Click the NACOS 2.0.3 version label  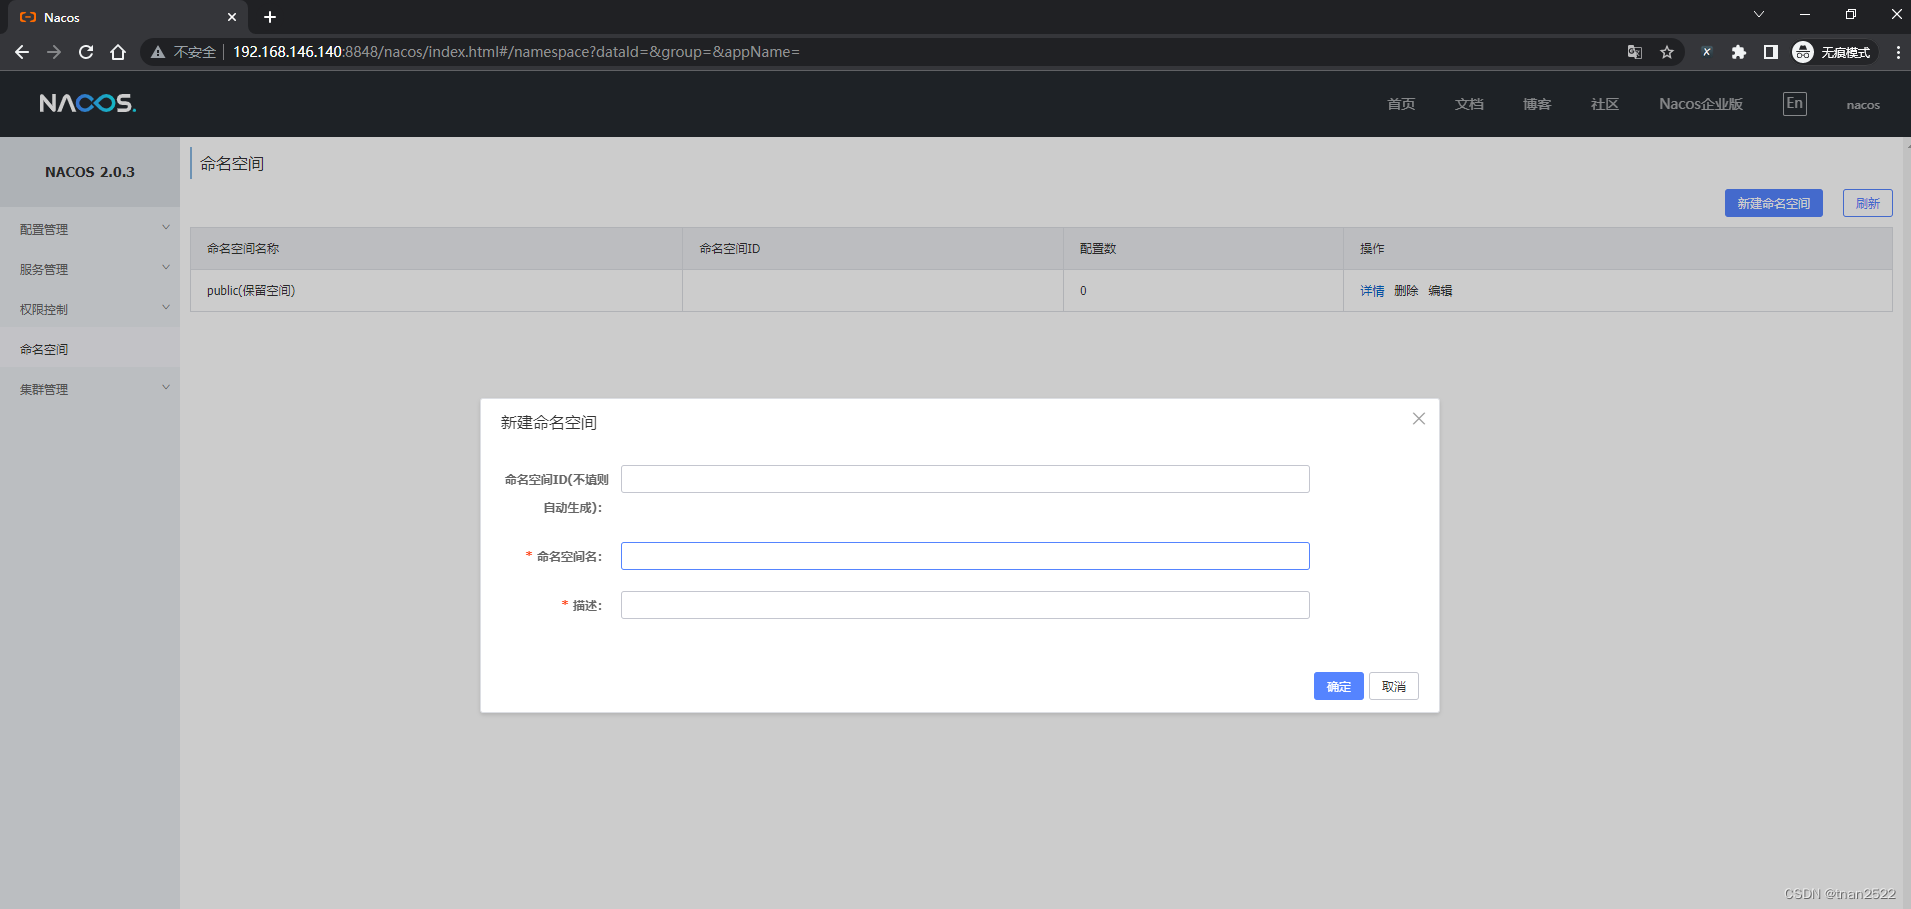90,172
